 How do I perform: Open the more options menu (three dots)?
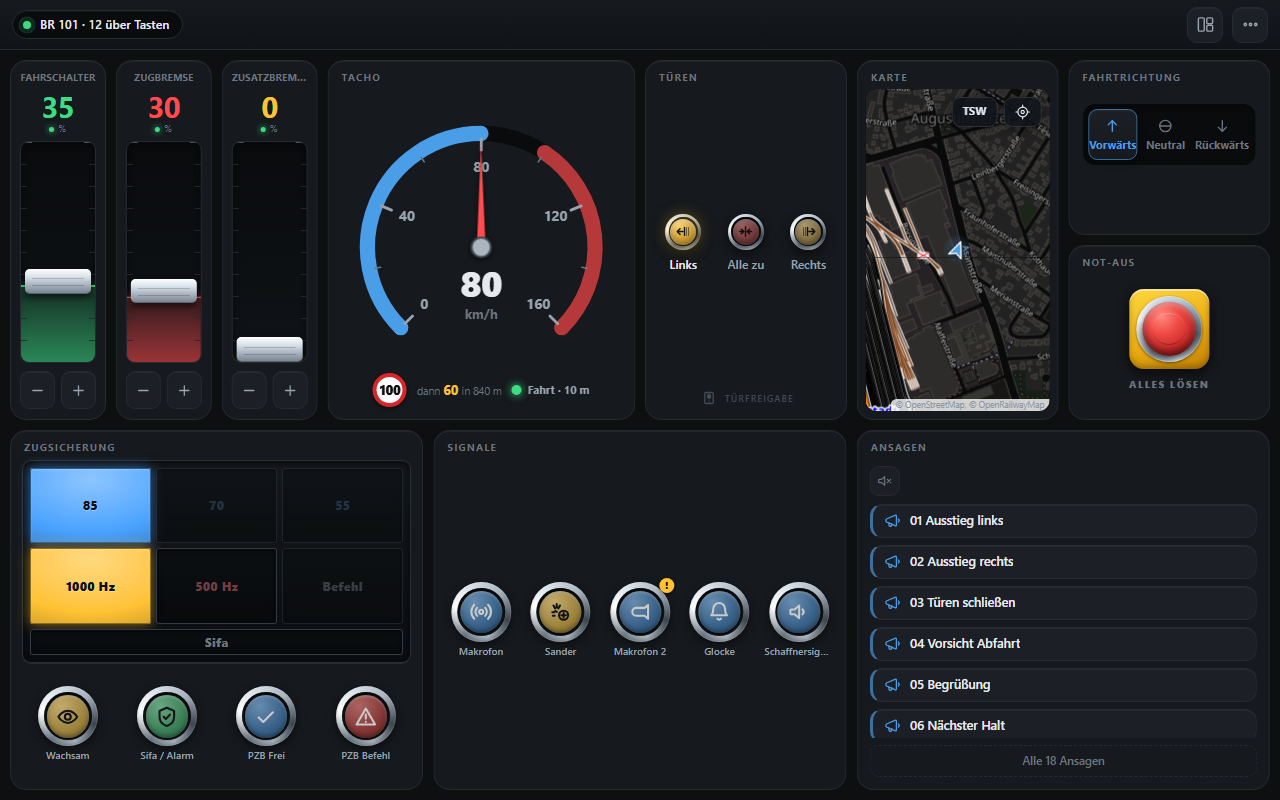pos(1250,24)
